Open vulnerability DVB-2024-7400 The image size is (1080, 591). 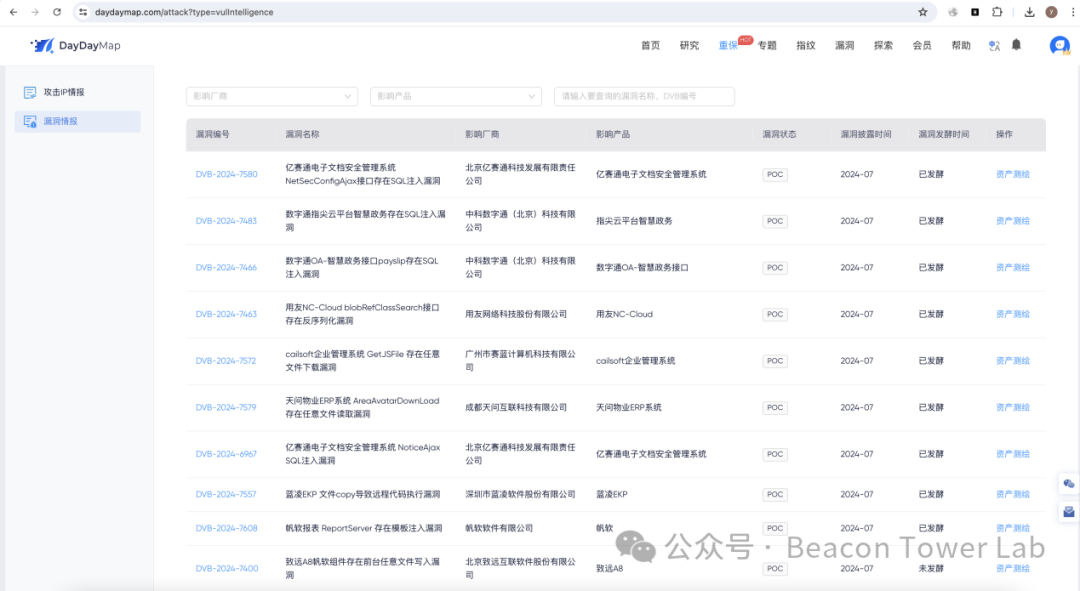(227, 568)
